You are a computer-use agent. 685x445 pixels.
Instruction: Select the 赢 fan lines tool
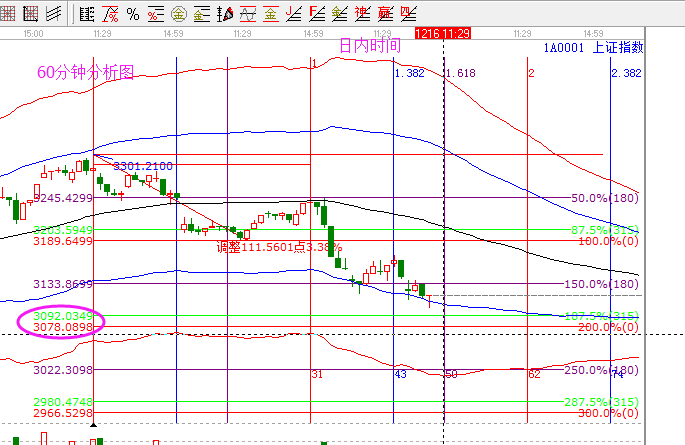click(x=385, y=14)
